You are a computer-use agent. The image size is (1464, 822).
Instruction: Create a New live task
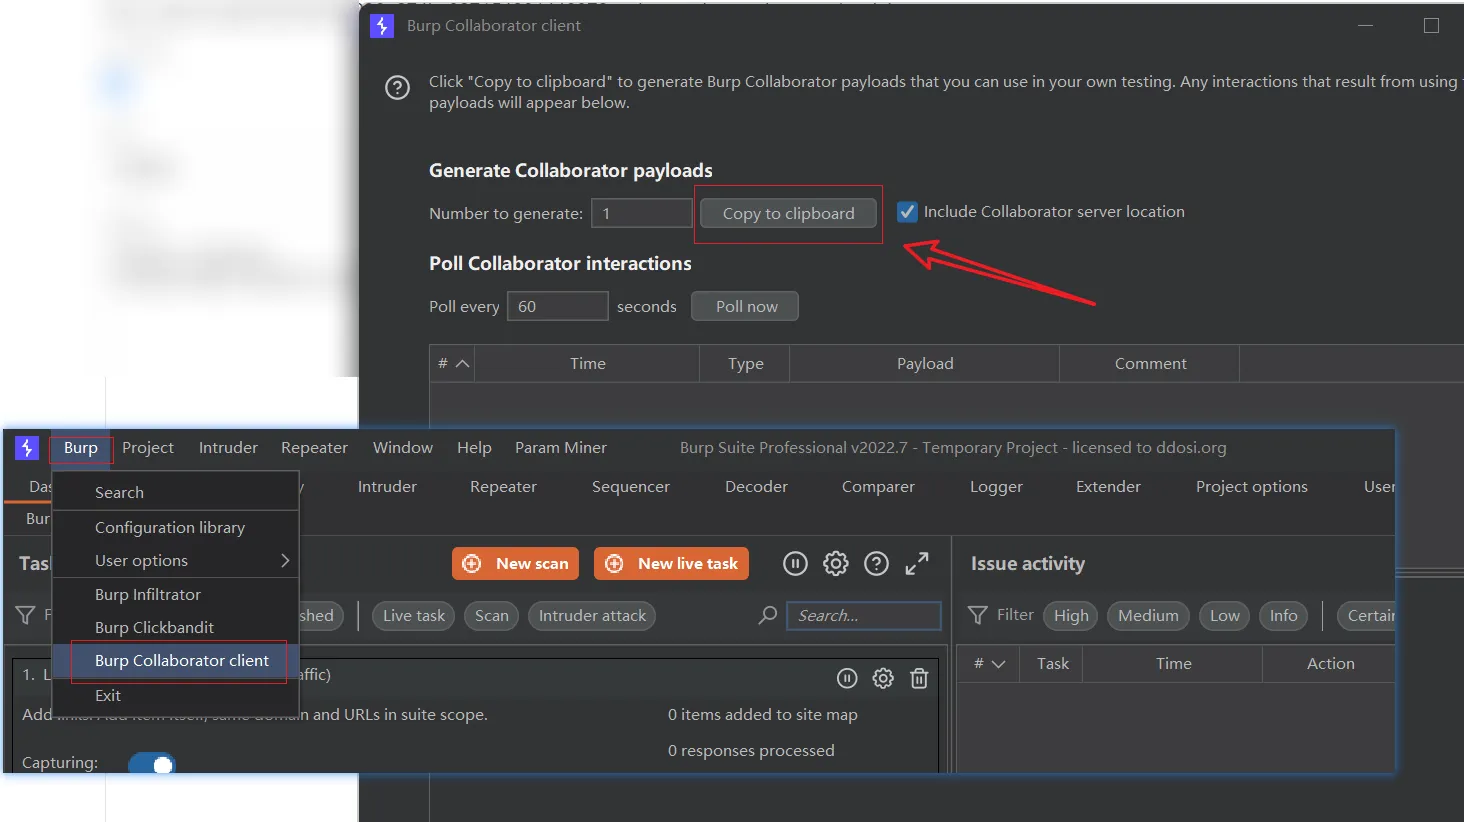click(671, 564)
